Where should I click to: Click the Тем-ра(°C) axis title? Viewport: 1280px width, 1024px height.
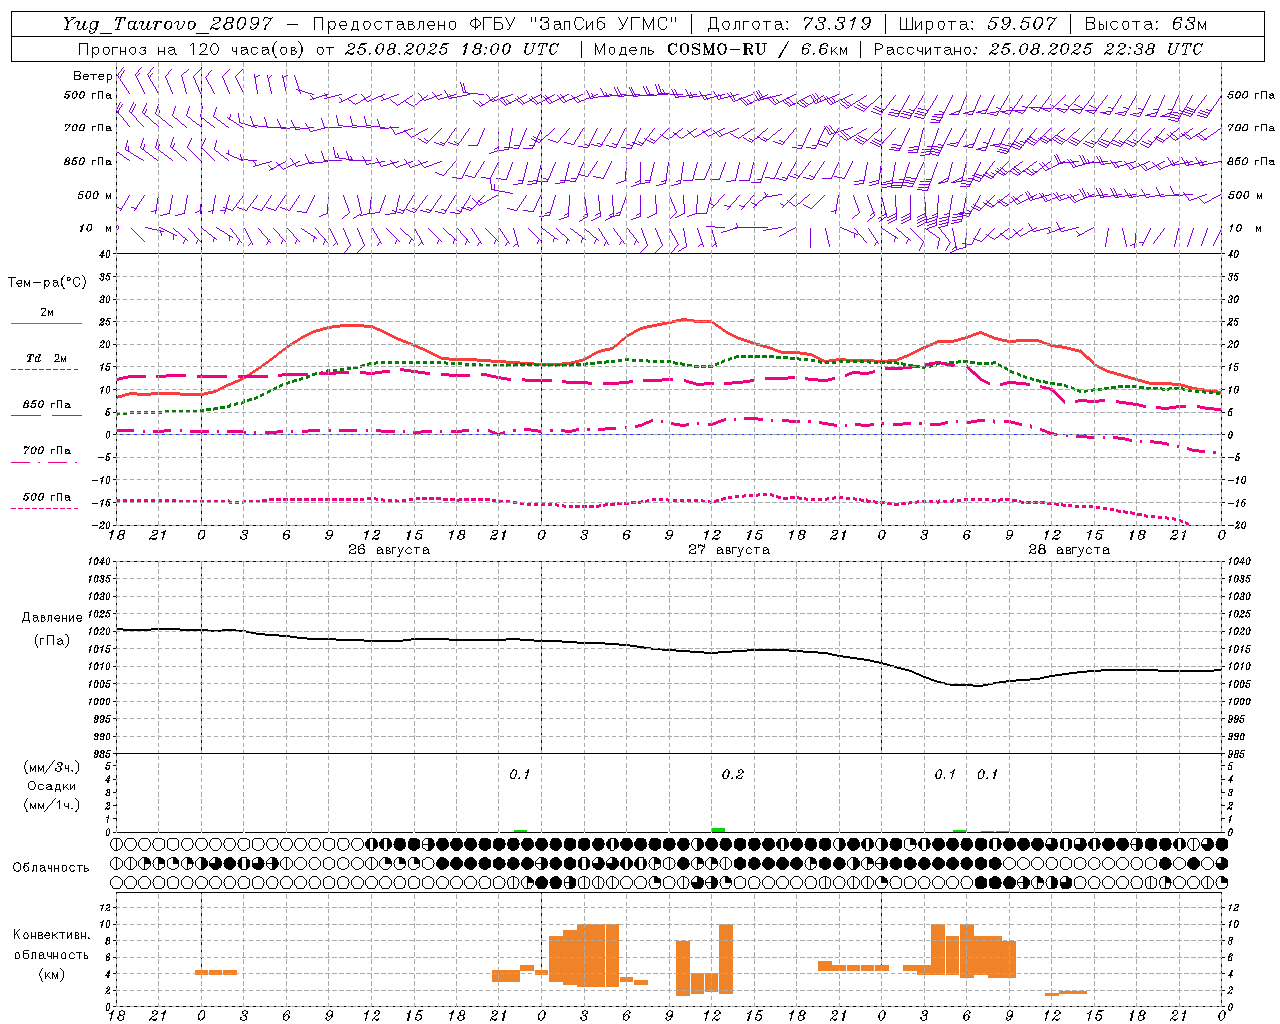[47, 283]
